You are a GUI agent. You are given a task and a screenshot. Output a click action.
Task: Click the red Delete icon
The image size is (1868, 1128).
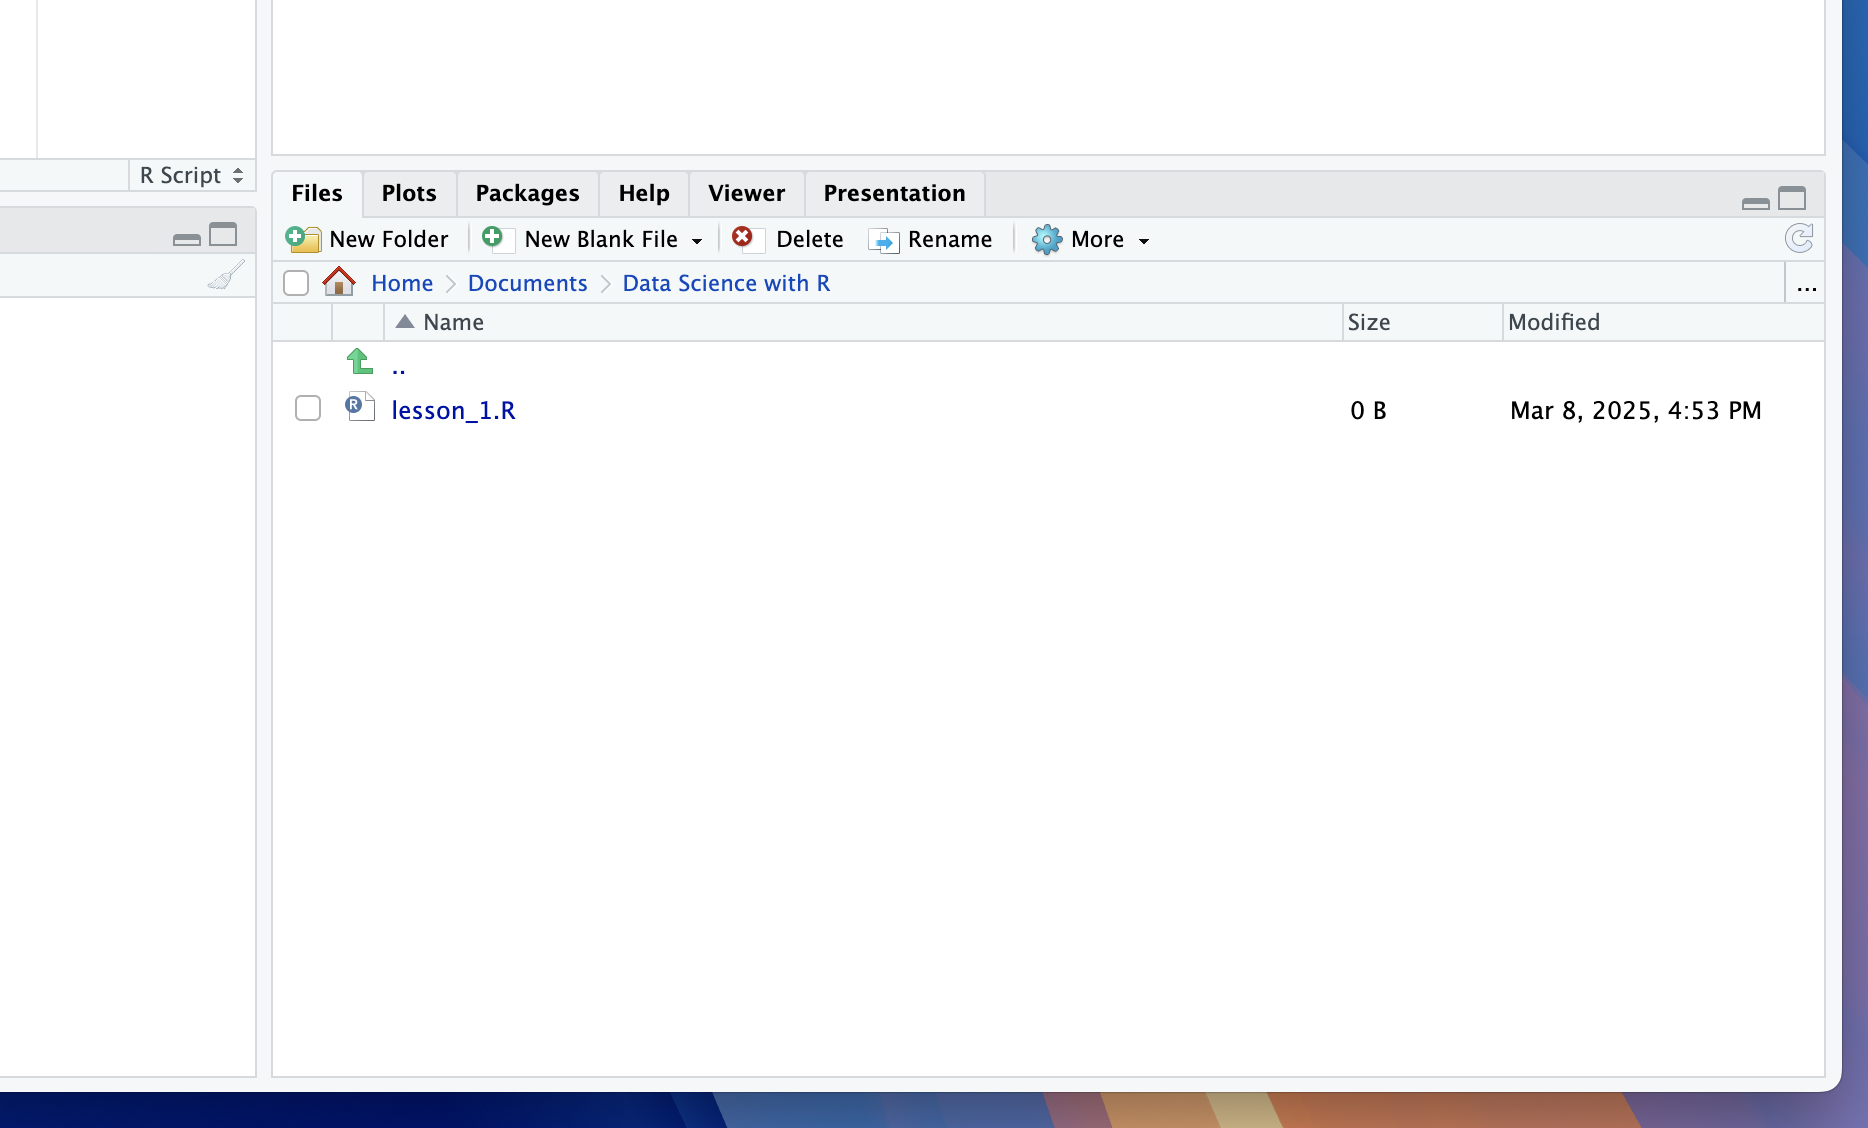click(x=743, y=237)
